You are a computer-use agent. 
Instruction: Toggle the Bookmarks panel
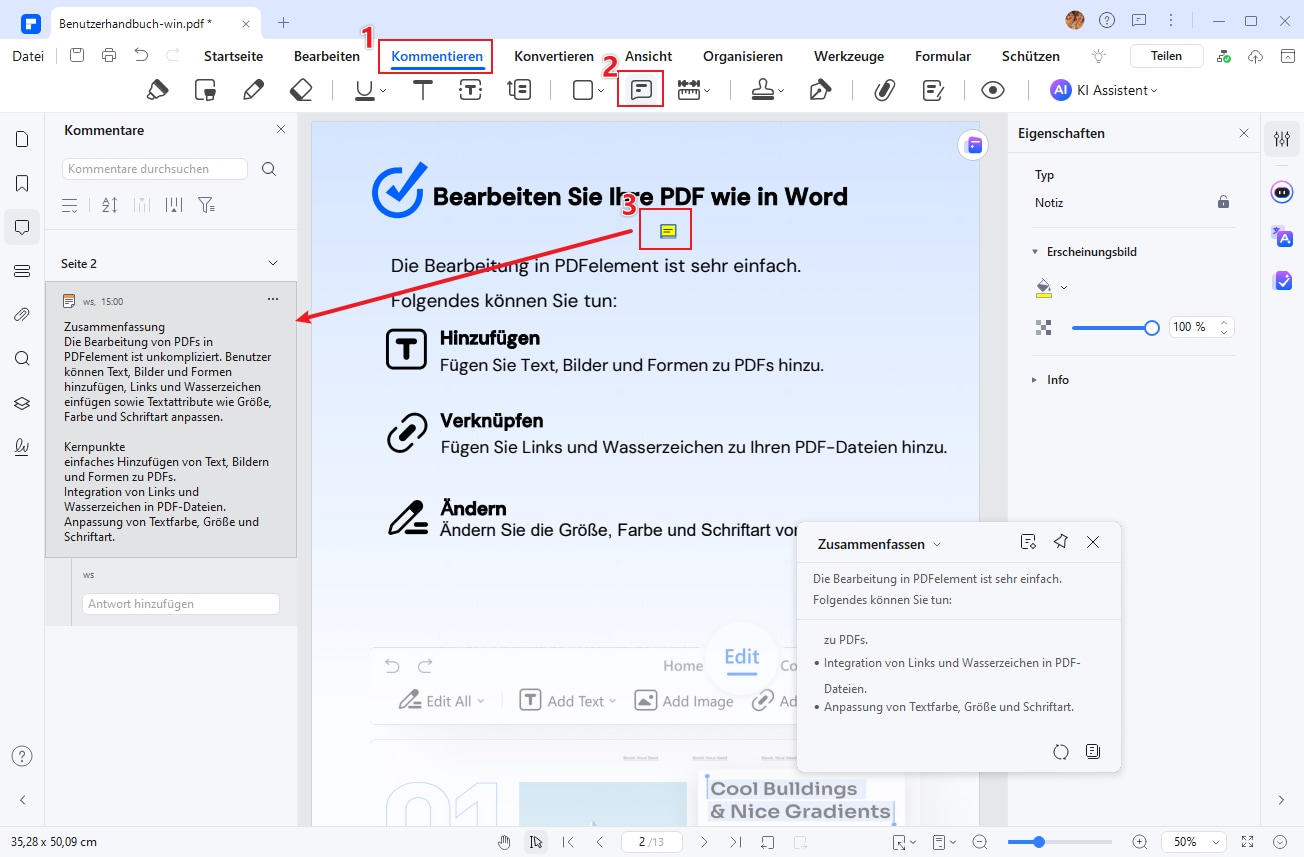pos(22,183)
